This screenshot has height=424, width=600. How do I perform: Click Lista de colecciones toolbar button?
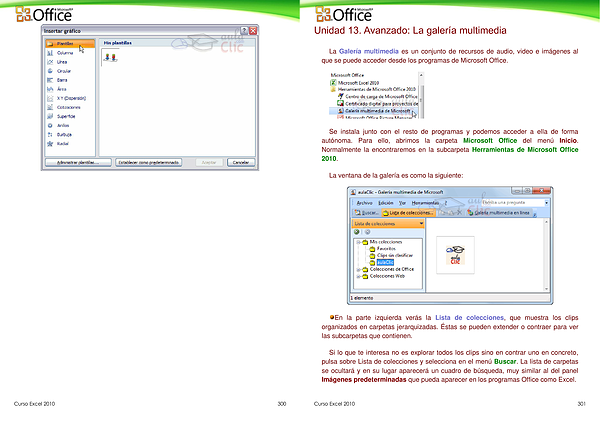(x=408, y=213)
